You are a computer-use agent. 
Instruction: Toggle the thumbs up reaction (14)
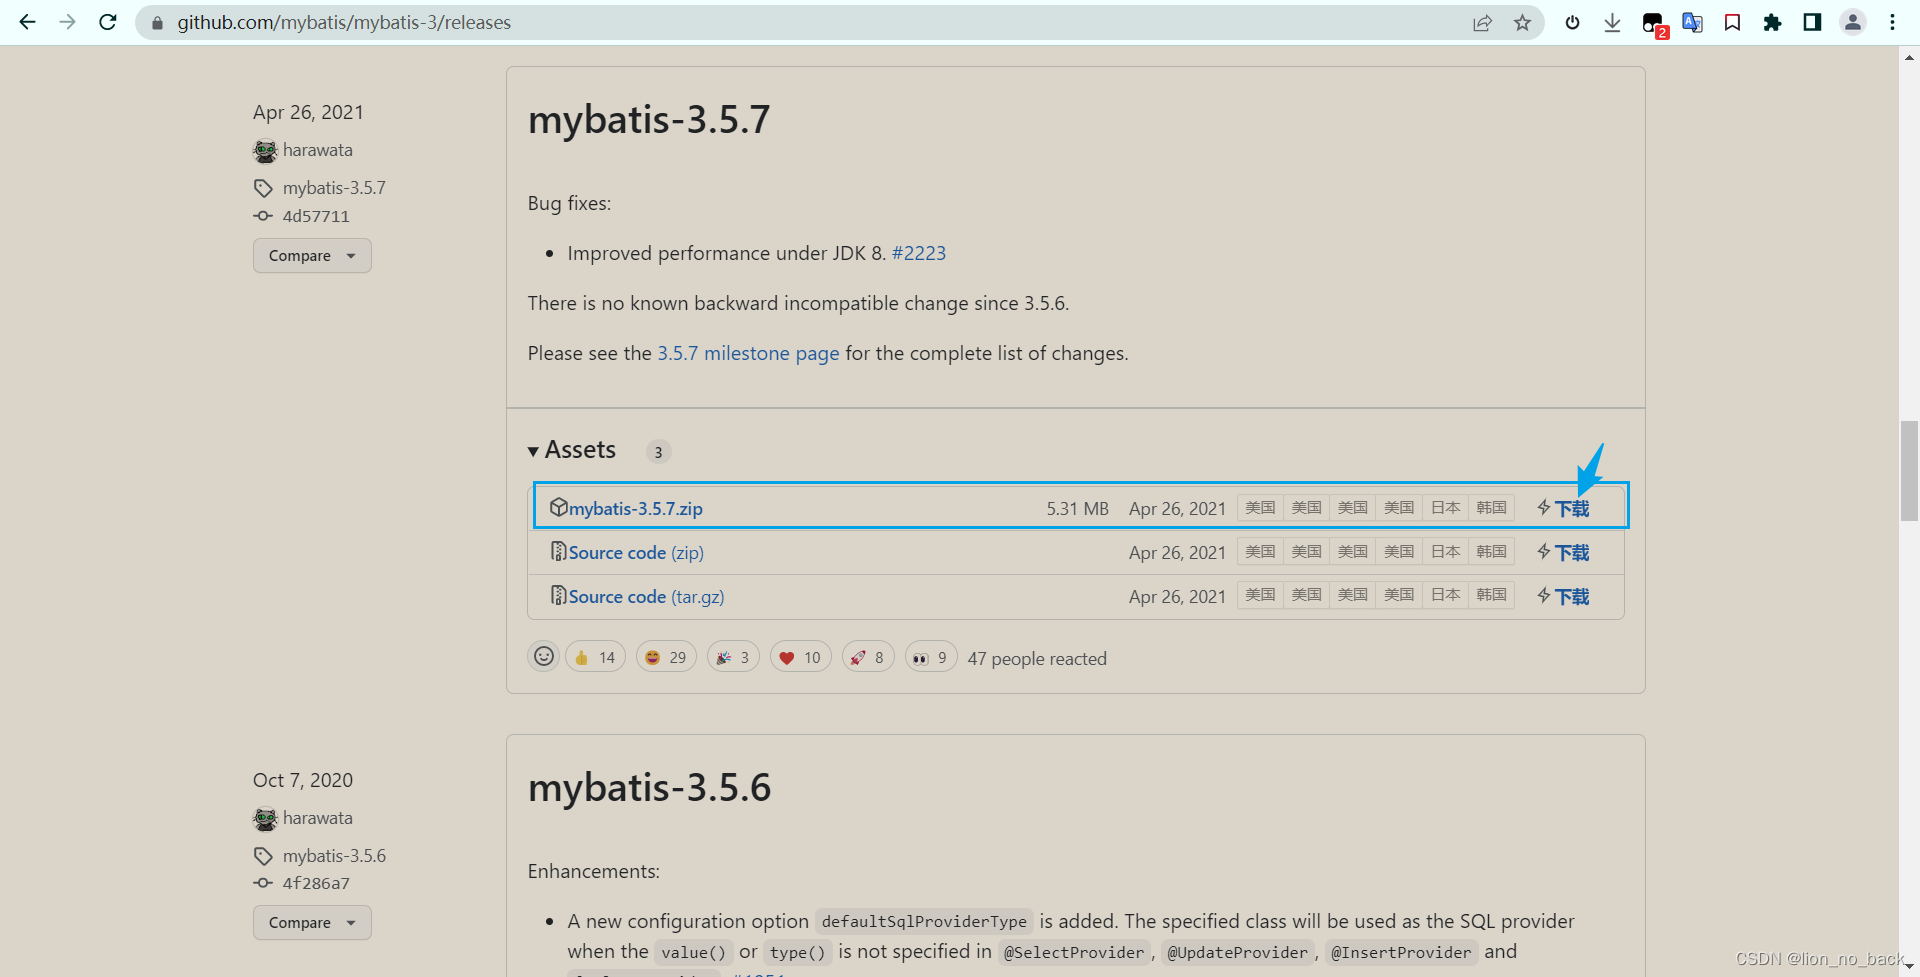(x=595, y=657)
